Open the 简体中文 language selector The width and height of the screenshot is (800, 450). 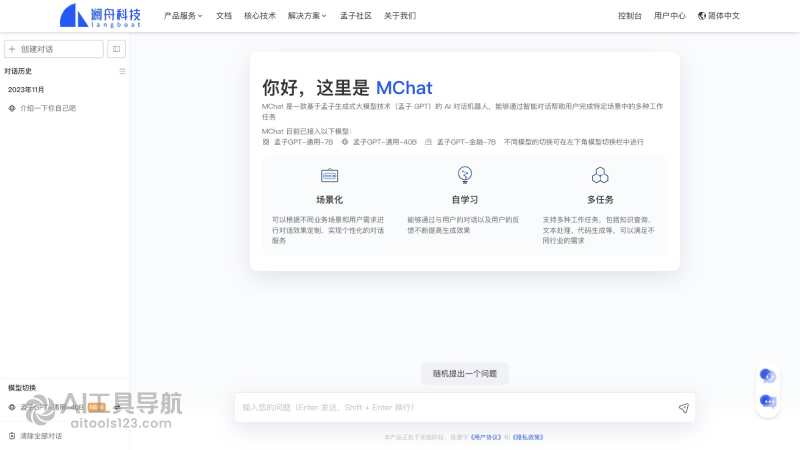coord(718,16)
